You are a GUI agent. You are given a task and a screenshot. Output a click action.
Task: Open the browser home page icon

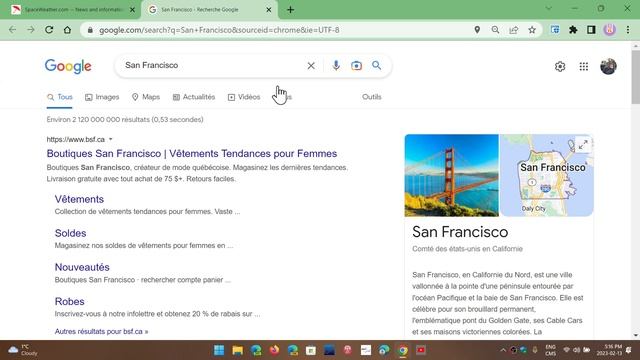[67, 30]
